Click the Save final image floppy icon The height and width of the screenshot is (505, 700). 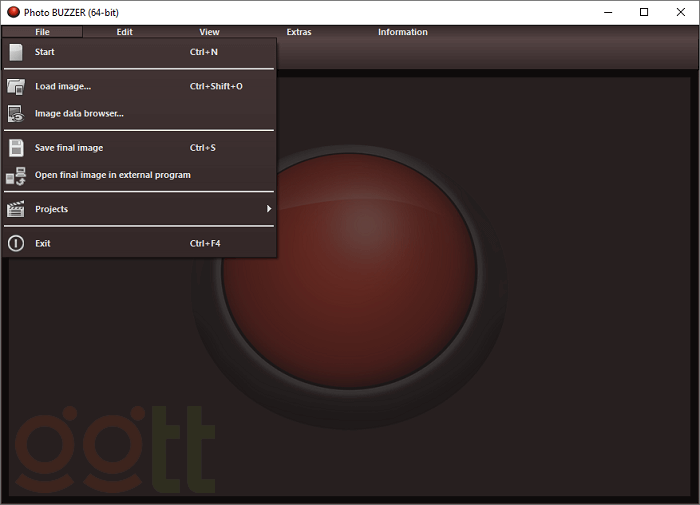(16, 148)
